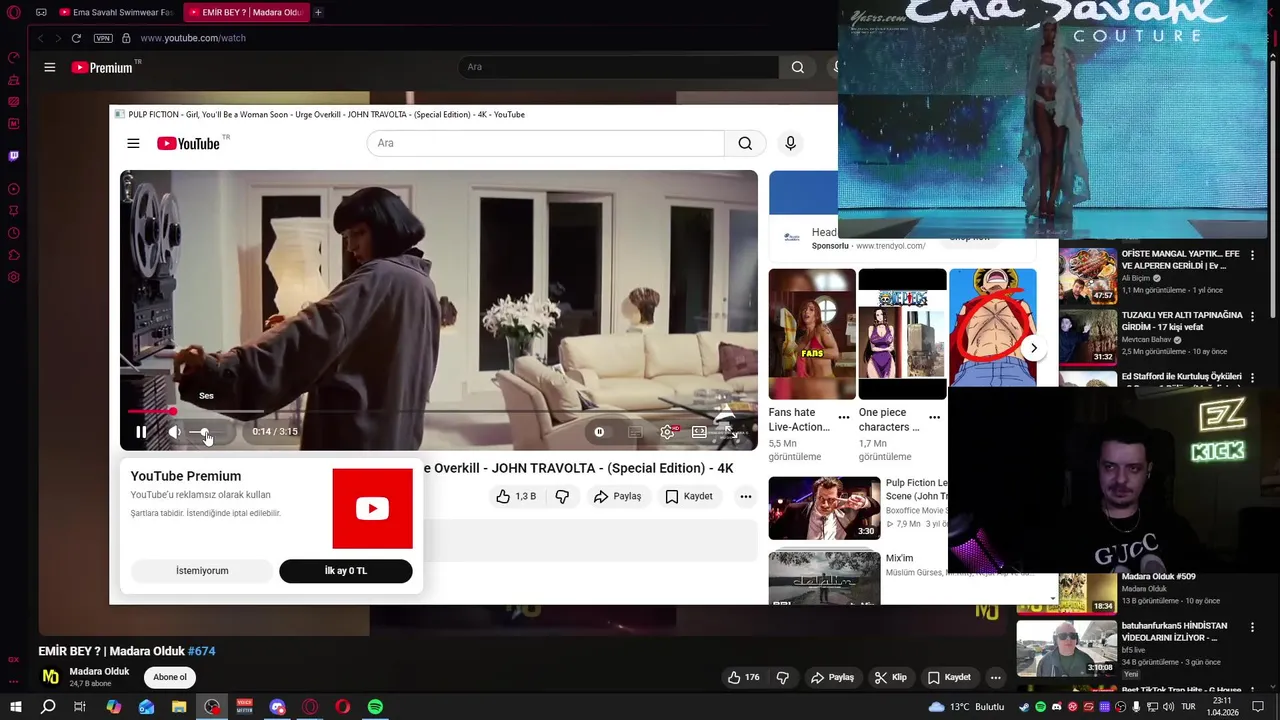Save Madara Olduk video with Kaydet

point(948,677)
